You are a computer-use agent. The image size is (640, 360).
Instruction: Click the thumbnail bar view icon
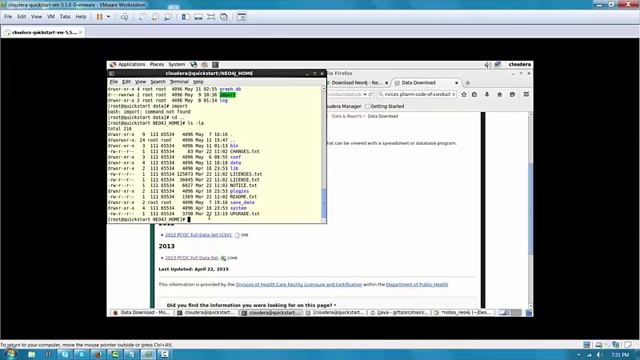198,17
